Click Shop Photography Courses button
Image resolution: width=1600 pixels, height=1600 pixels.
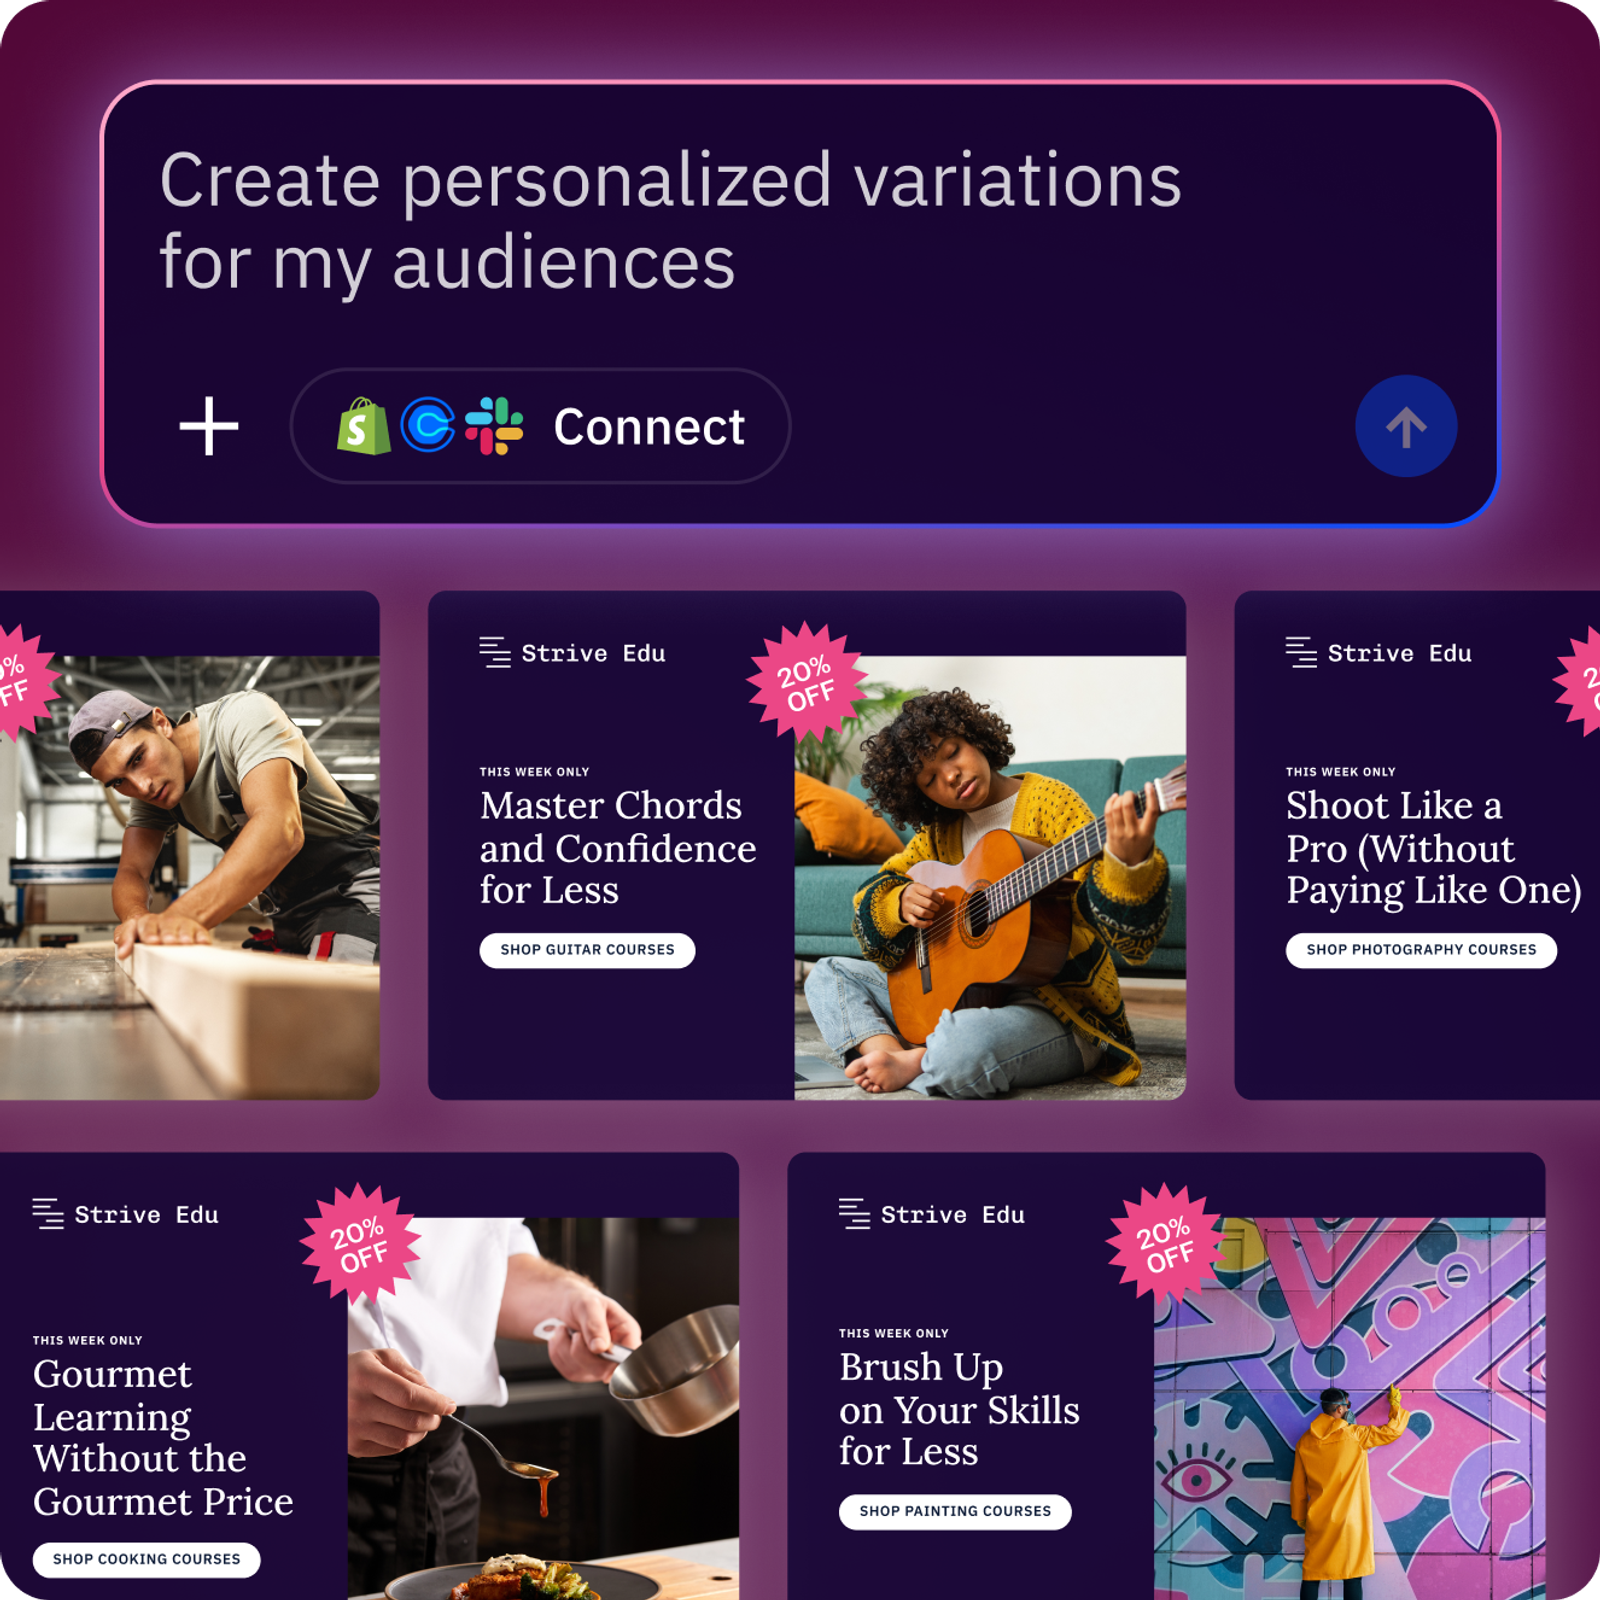pos(1421,950)
